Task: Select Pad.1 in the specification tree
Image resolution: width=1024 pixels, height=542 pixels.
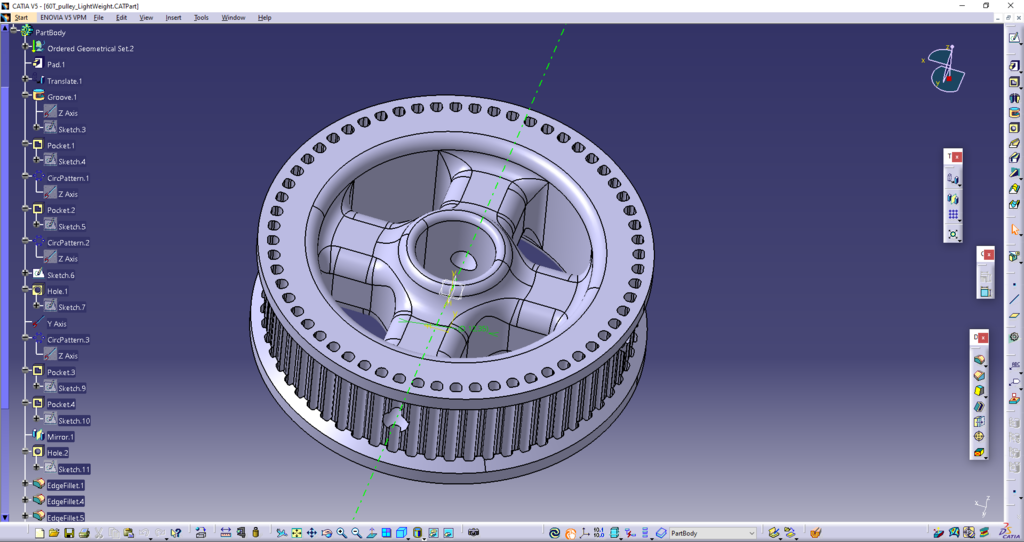Action: pos(56,65)
